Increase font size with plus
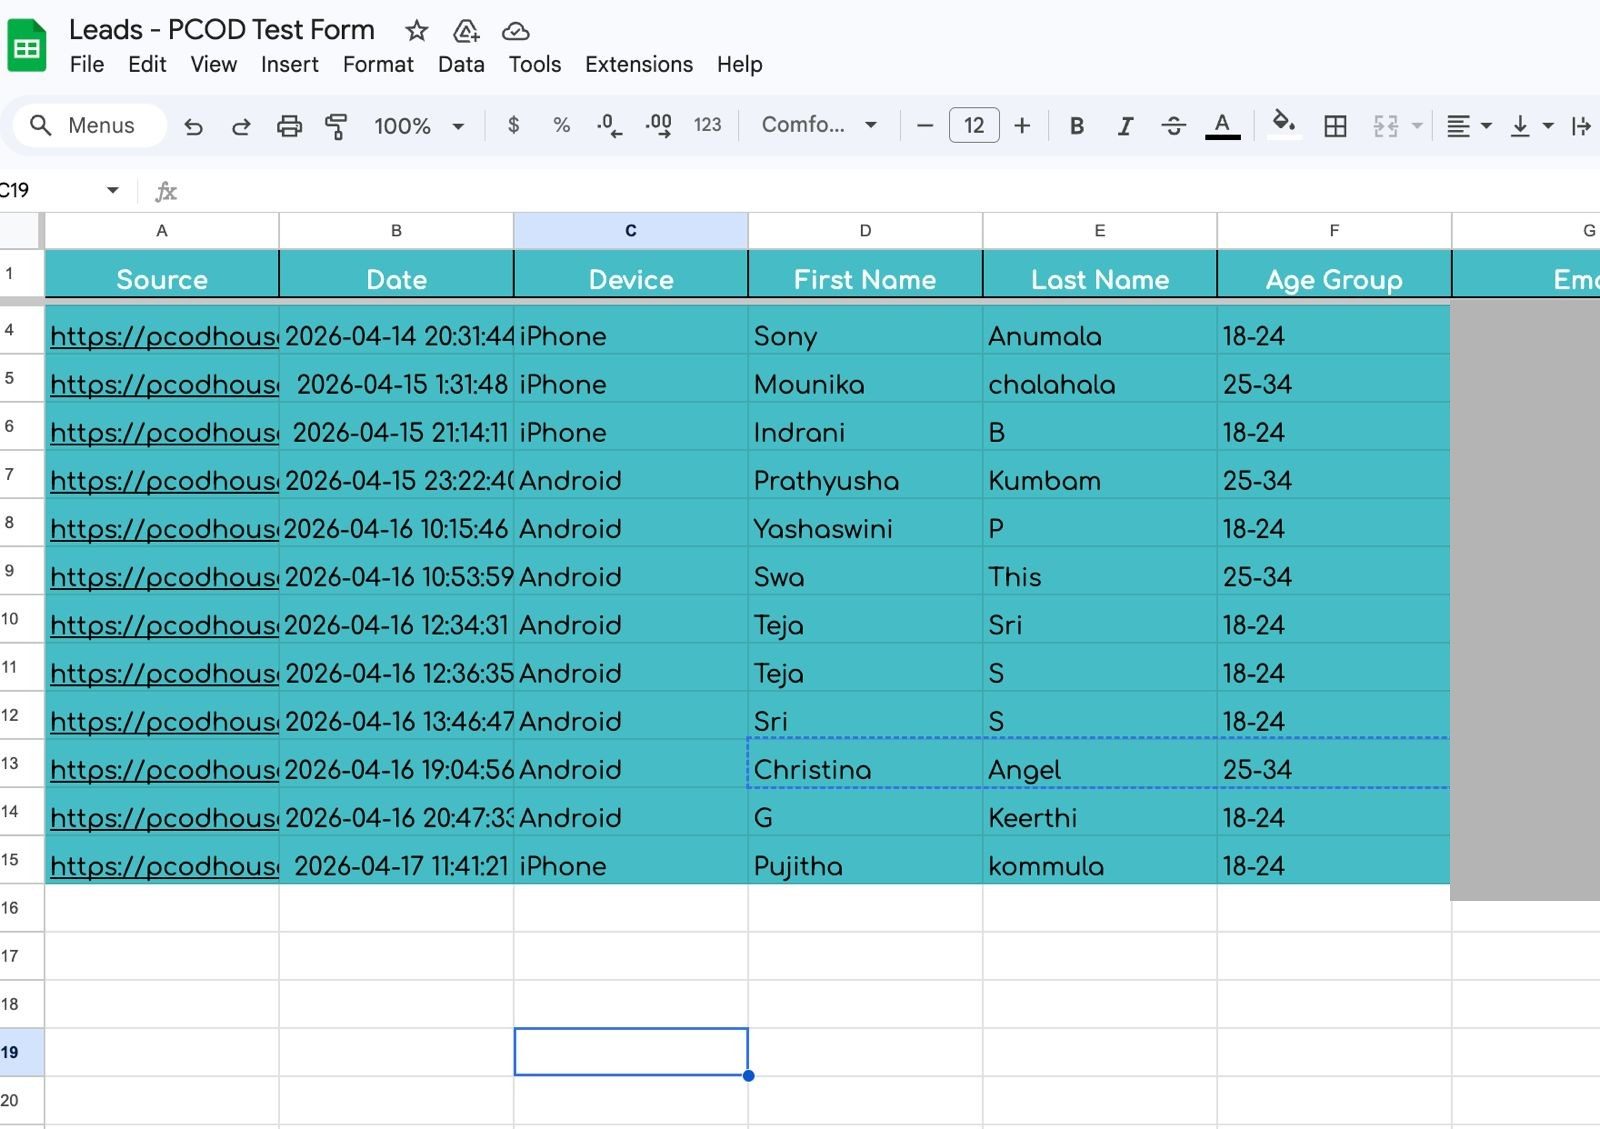Image resolution: width=1600 pixels, height=1129 pixels. 1022,126
